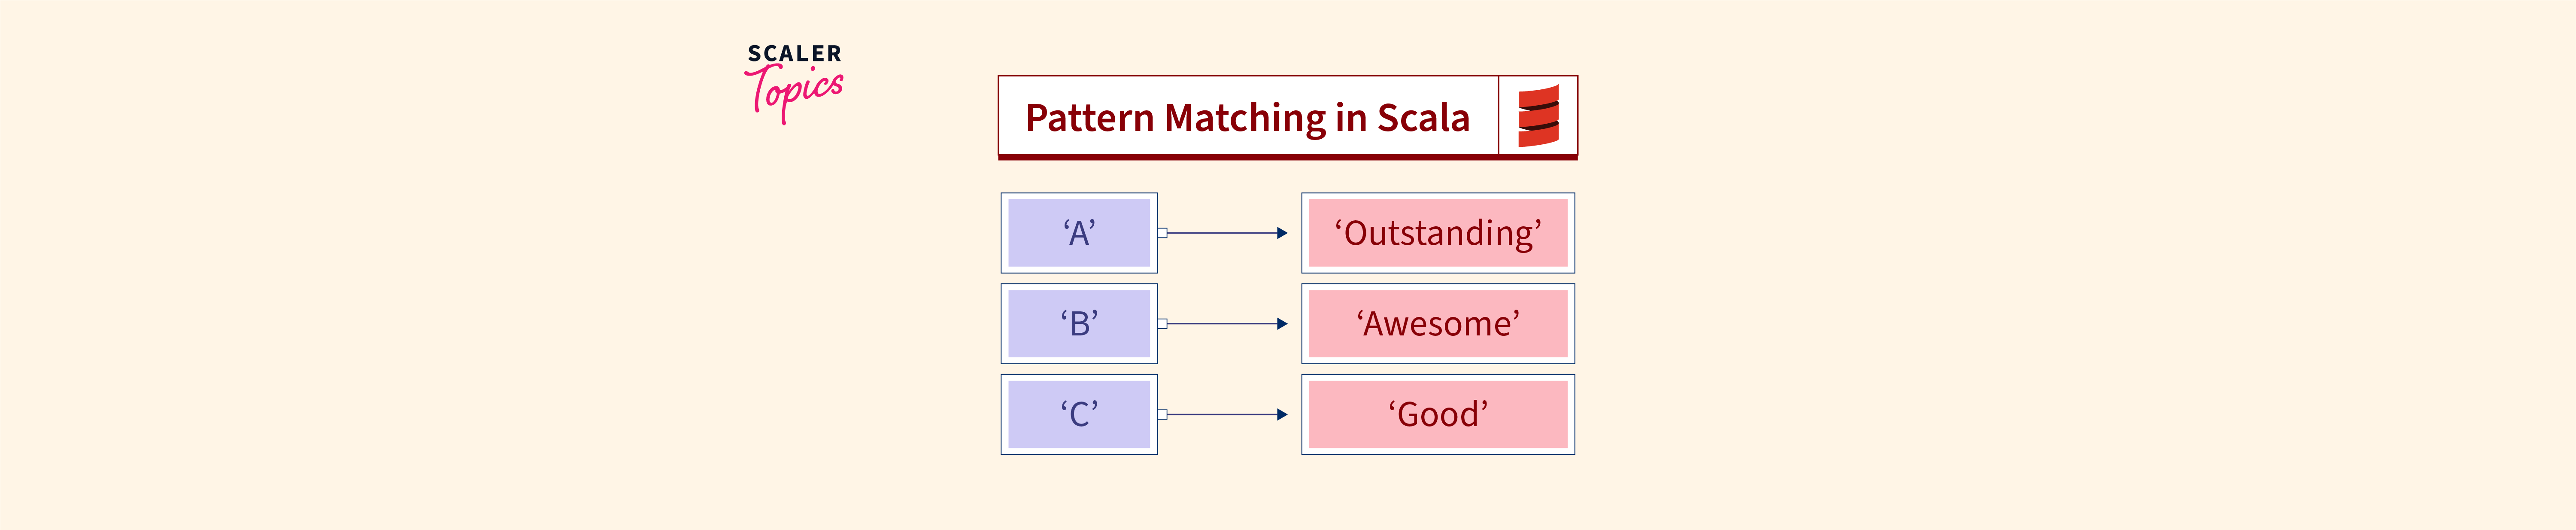Click the pink 'Awesome' box
Image resolution: width=2576 pixels, height=530 pixels.
coord(1438,324)
